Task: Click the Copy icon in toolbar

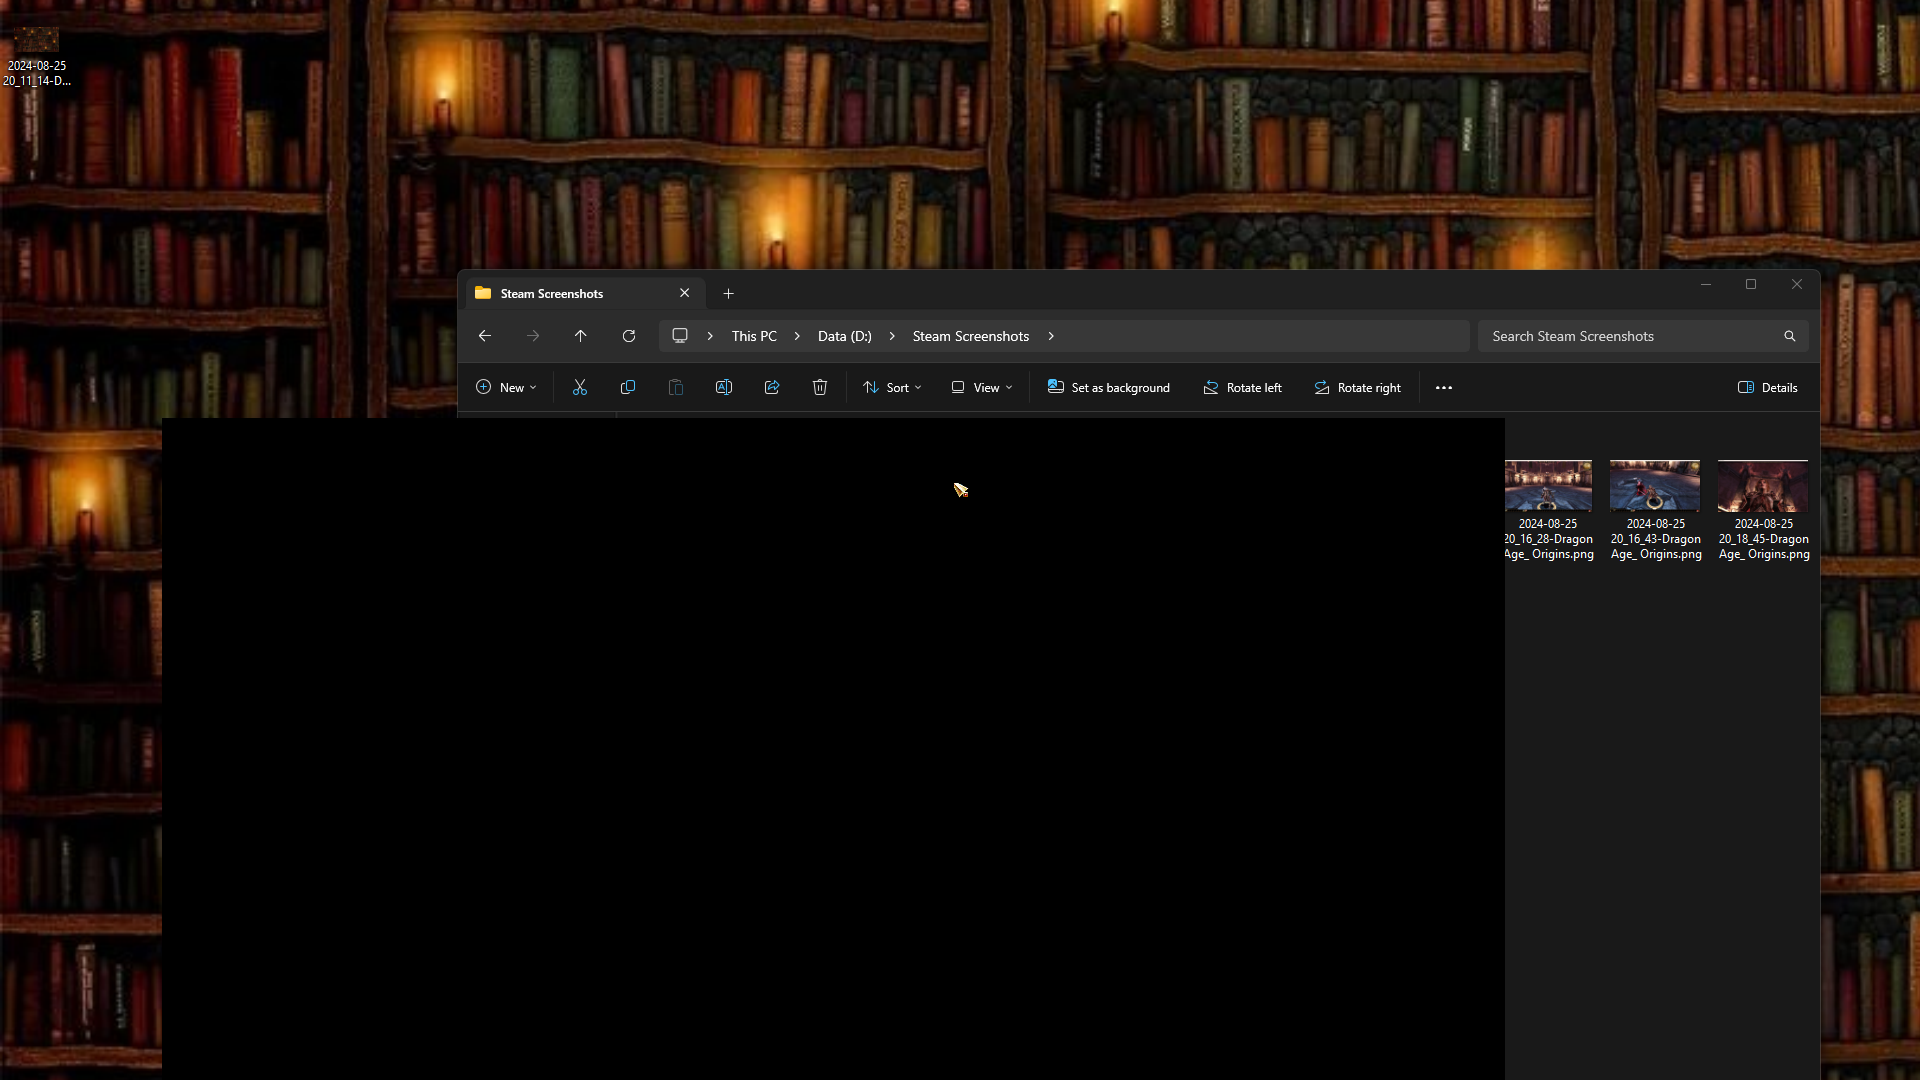Action: pos(628,387)
